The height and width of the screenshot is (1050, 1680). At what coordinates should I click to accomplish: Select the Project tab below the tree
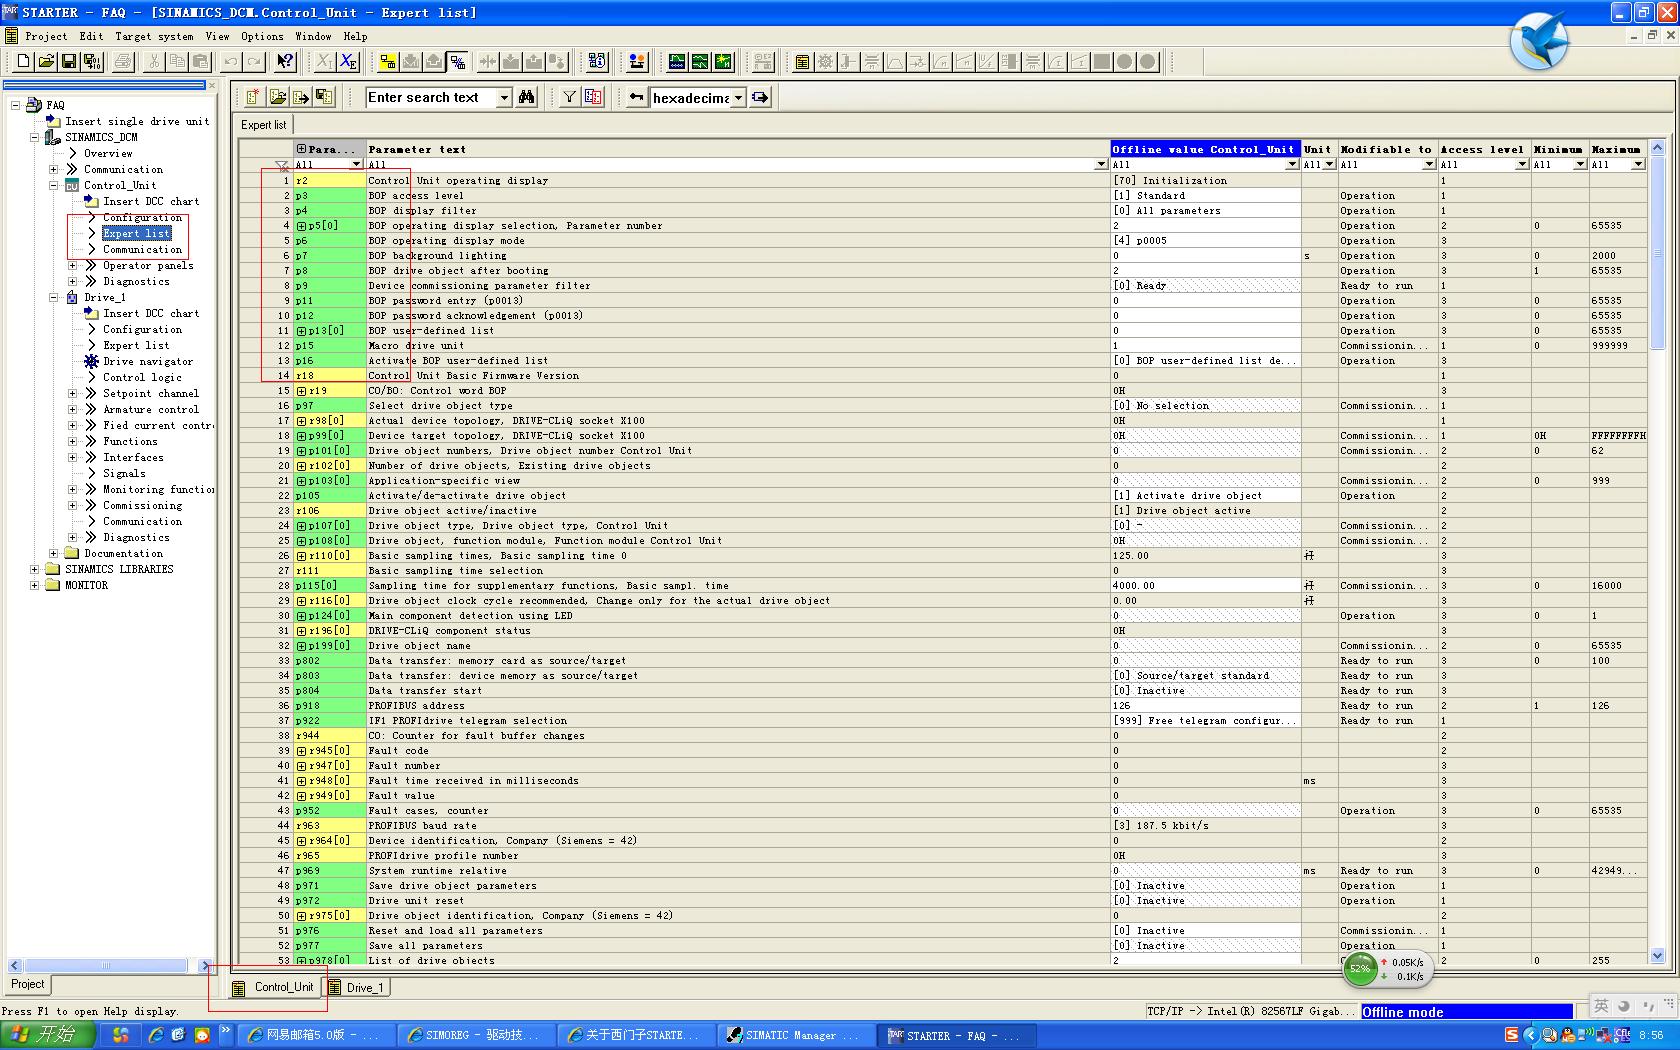point(27,984)
